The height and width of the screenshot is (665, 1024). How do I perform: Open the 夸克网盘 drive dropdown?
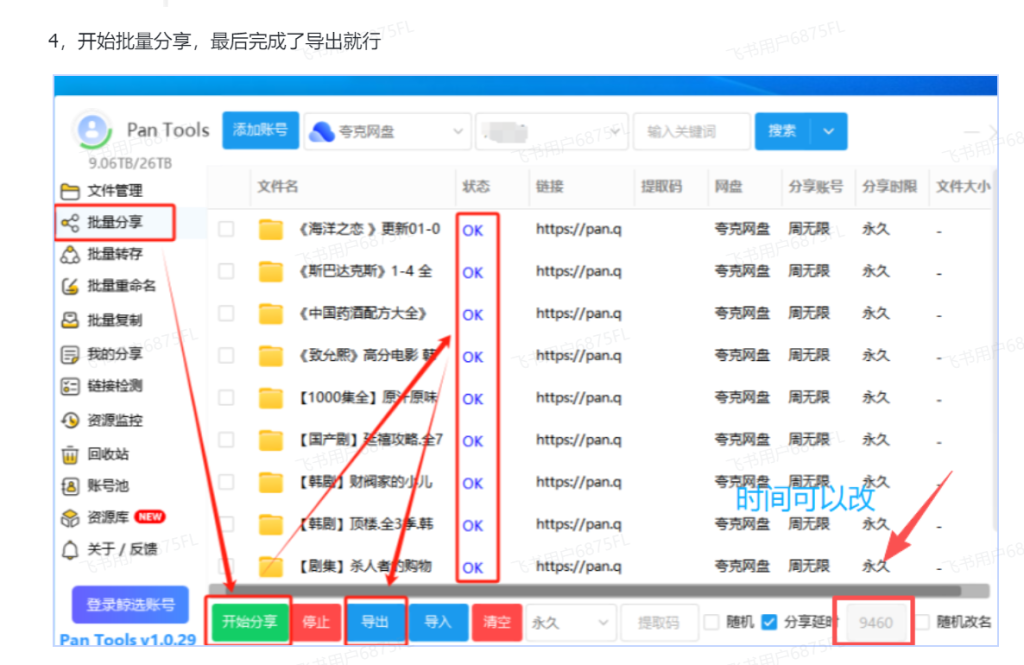pos(388,131)
